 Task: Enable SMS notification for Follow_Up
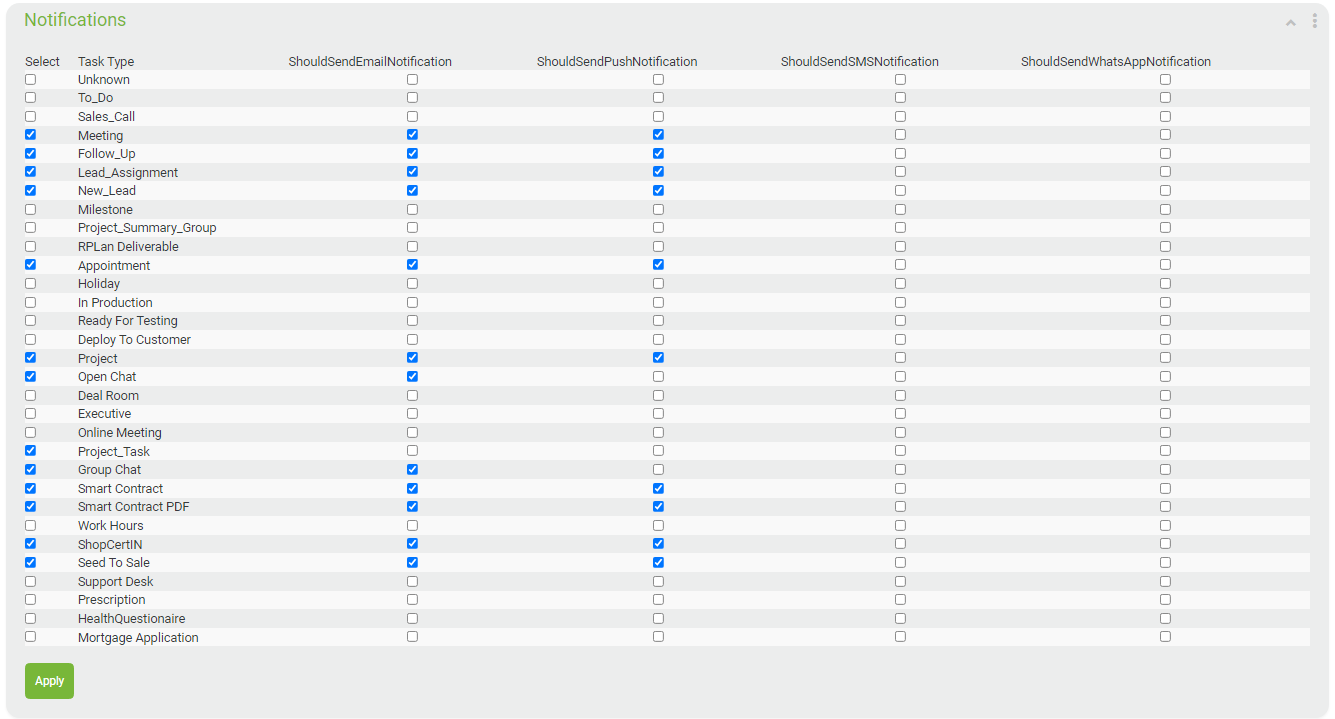900,153
